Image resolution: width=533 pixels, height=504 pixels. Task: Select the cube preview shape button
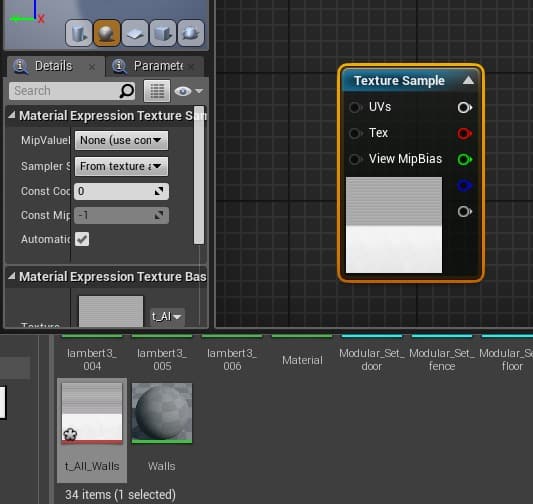pos(163,33)
